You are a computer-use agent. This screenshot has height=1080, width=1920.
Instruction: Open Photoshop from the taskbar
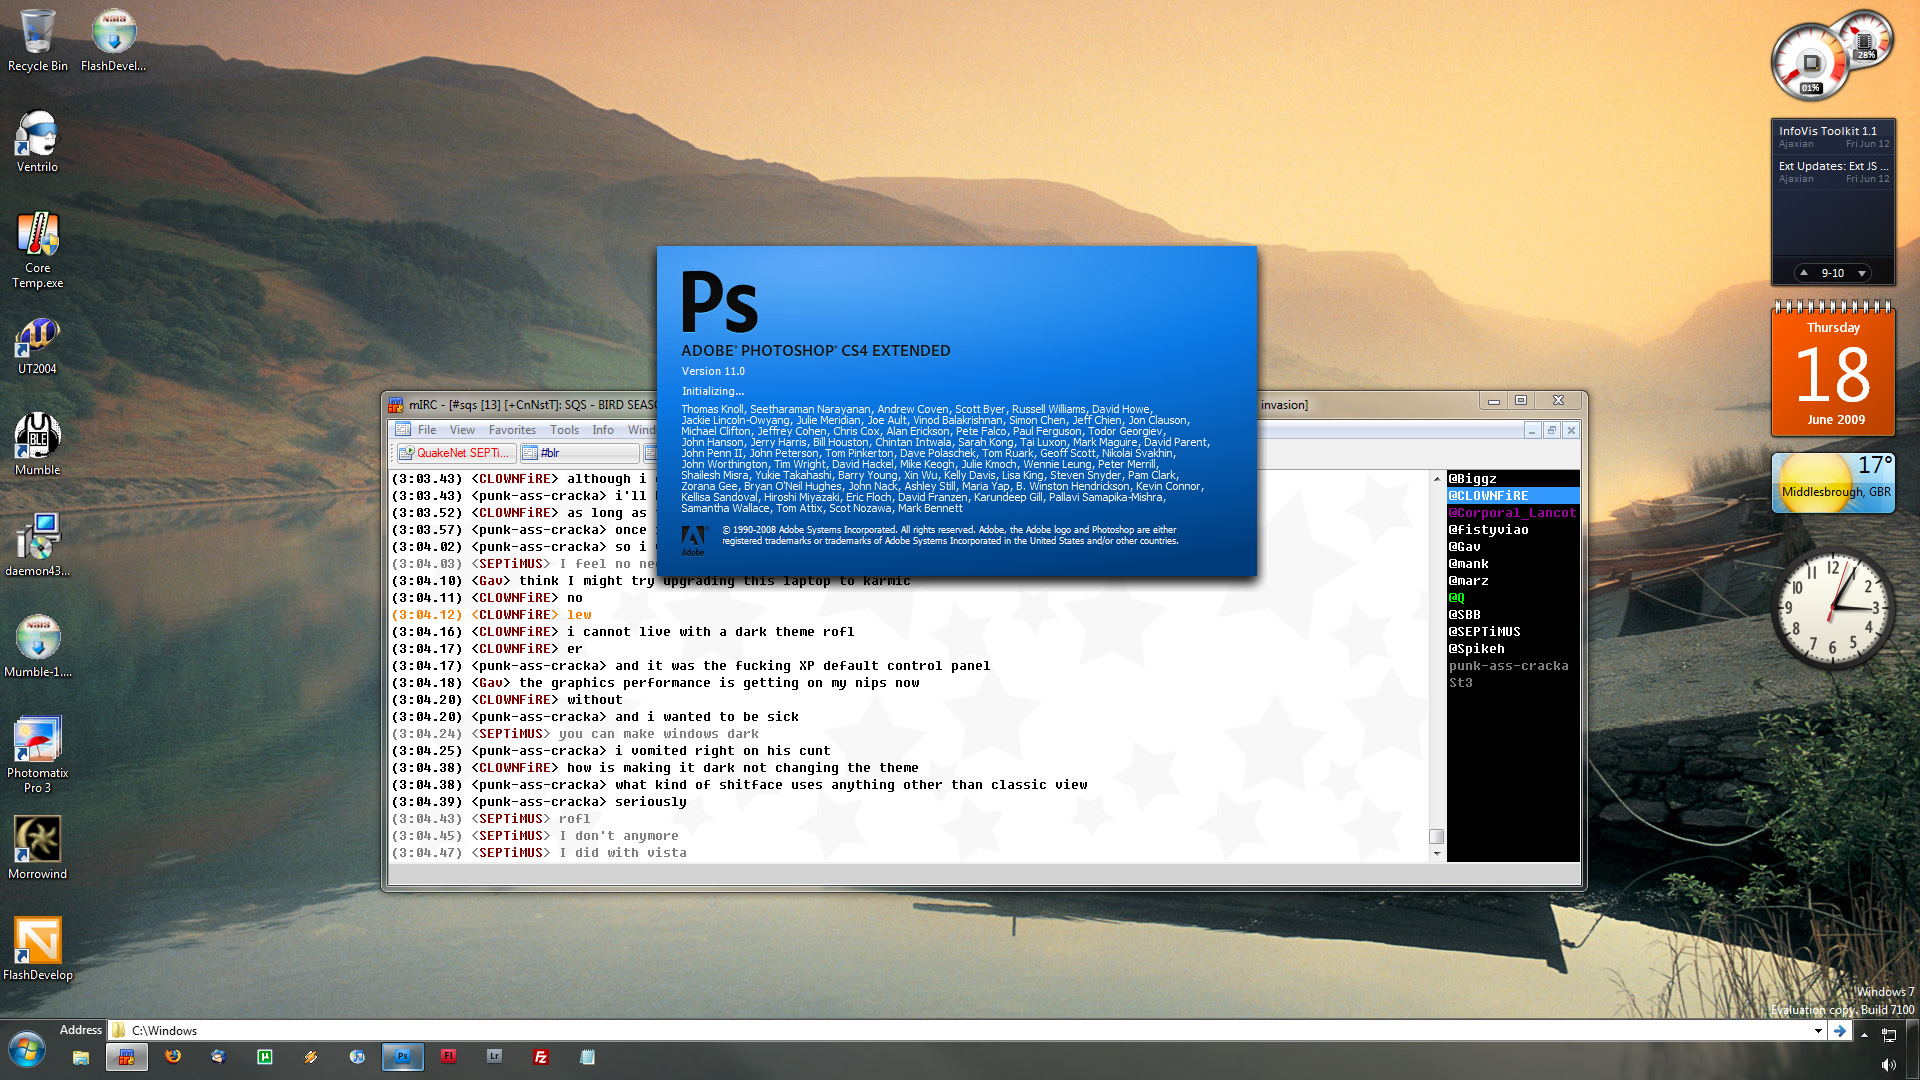402,1056
